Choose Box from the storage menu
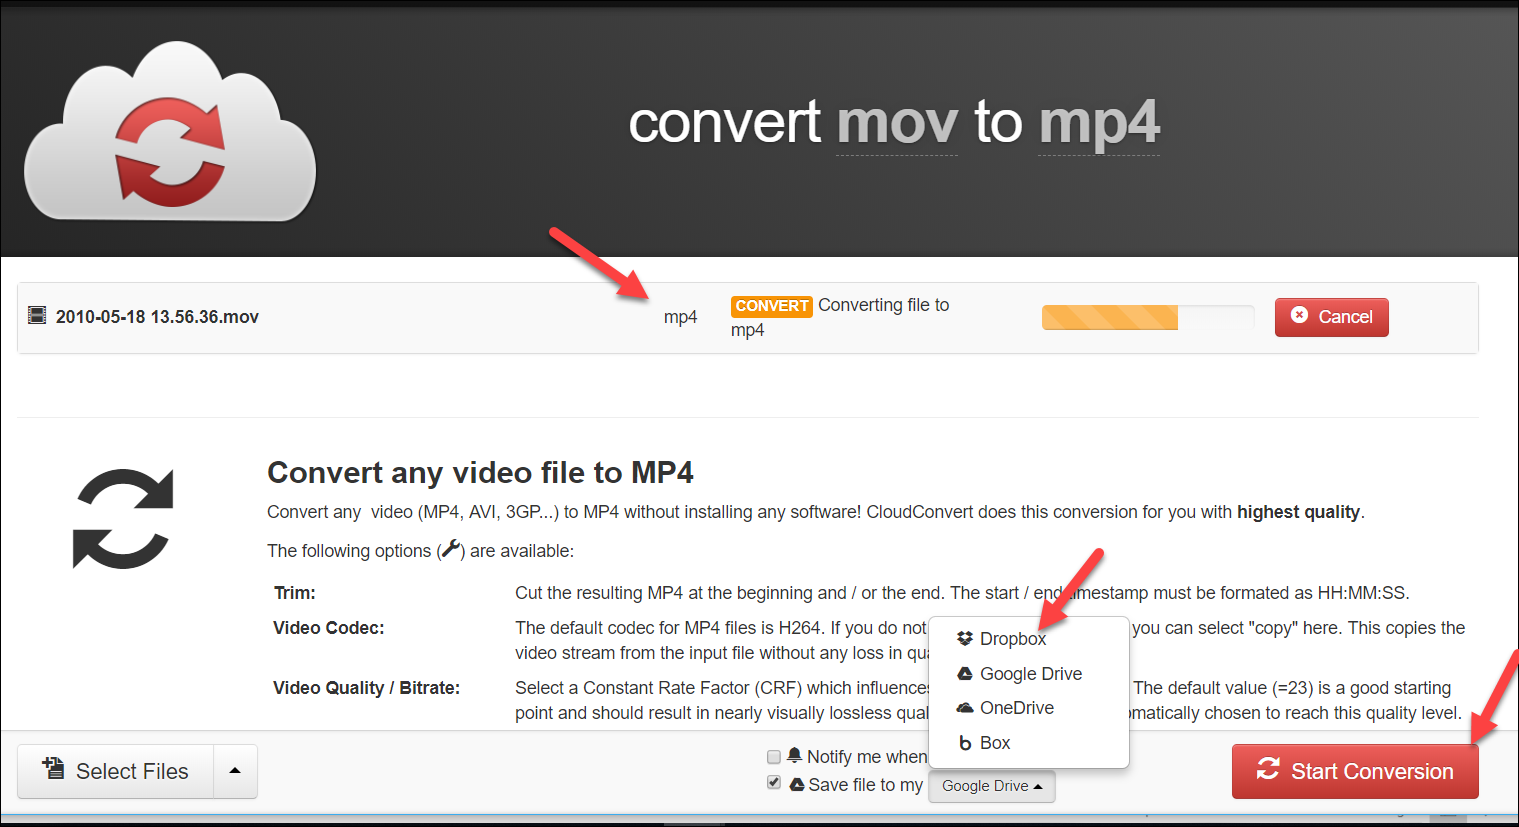This screenshot has width=1519, height=827. click(1029, 743)
